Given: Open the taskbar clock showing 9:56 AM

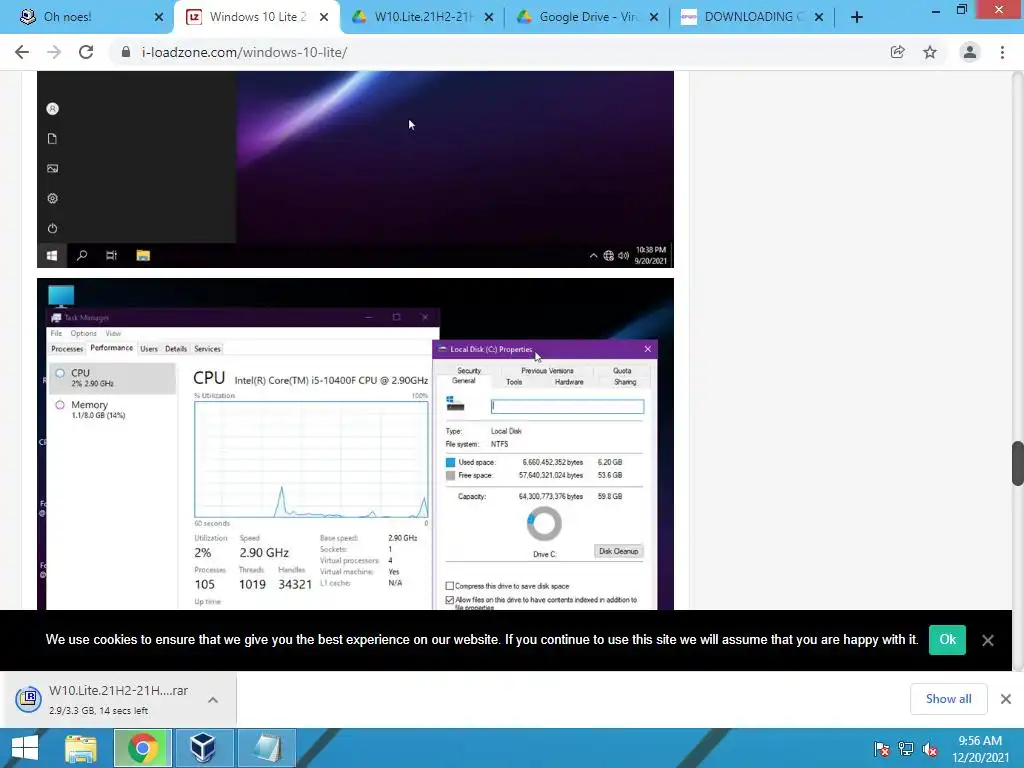Looking at the screenshot, I should click(x=980, y=749).
